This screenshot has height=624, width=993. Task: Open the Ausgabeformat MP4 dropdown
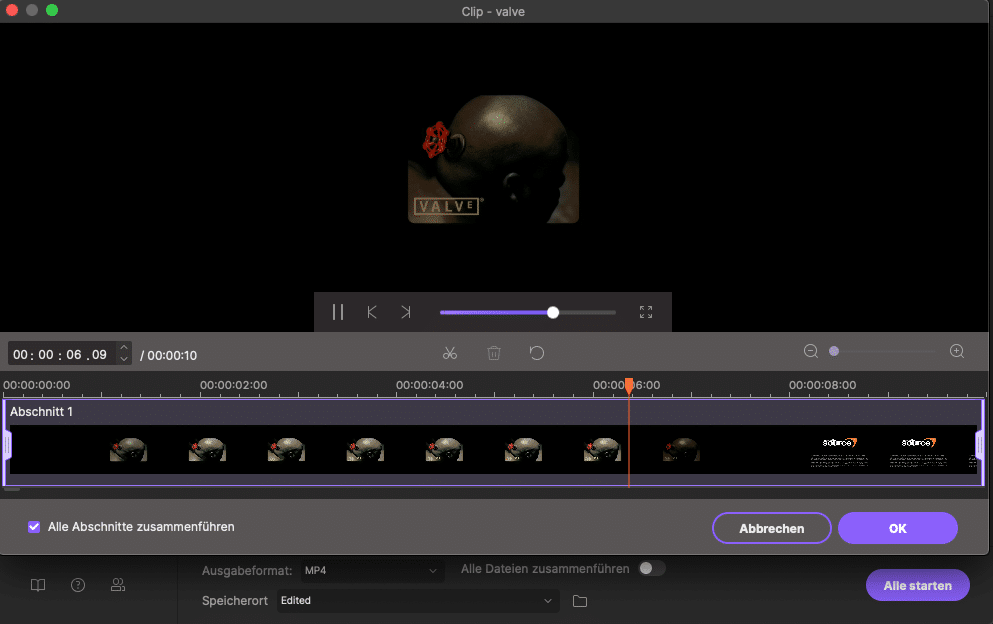click(x=372, y=570)
